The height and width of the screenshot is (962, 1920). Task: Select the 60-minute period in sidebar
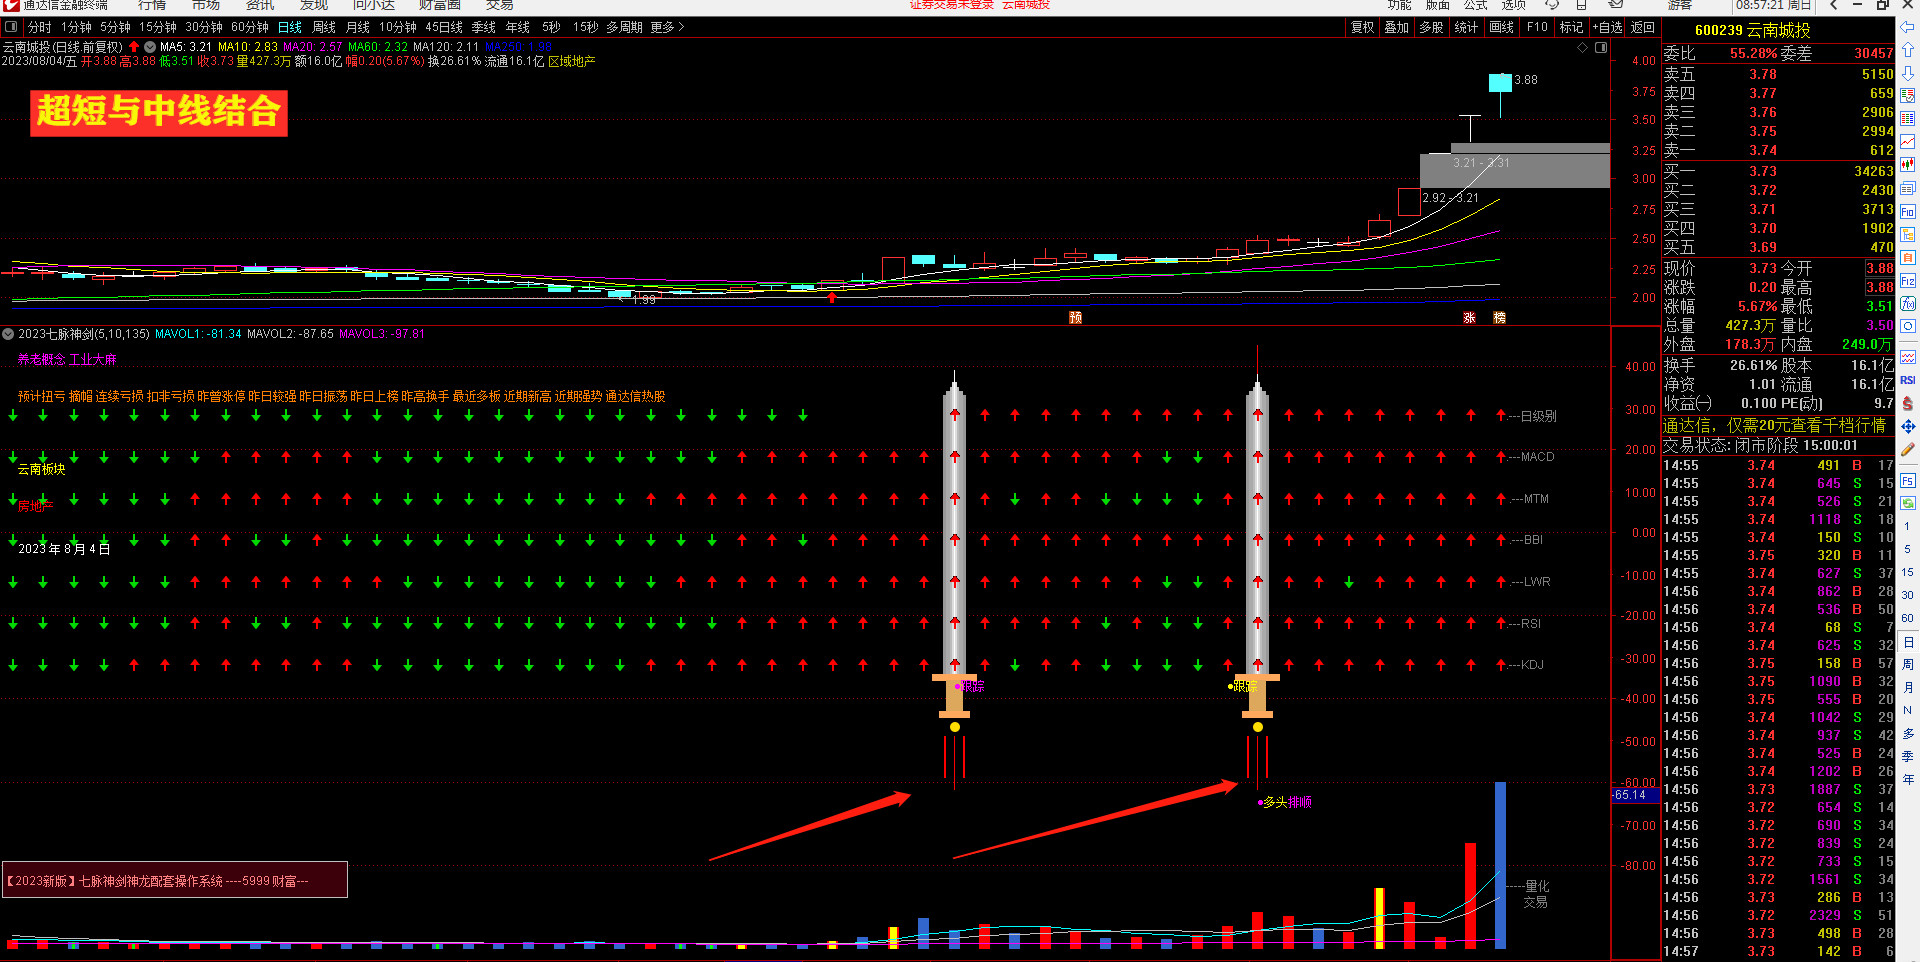tap(1908, 618)
